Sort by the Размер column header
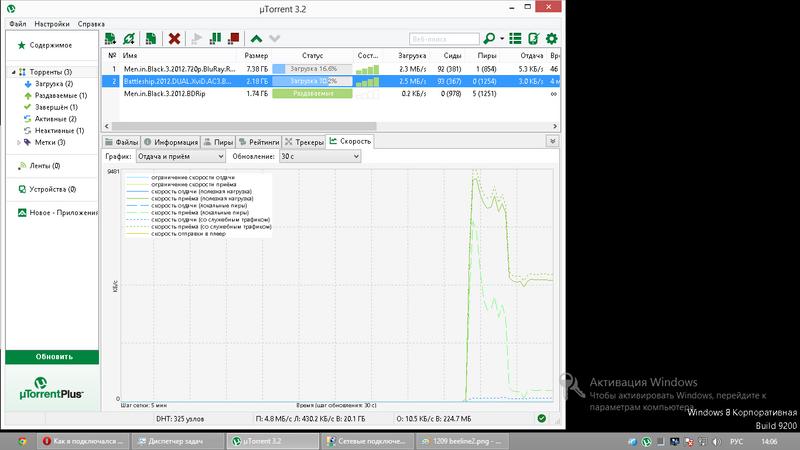The width and height of the screenshot is (800, 450). [x=254, y=56]
